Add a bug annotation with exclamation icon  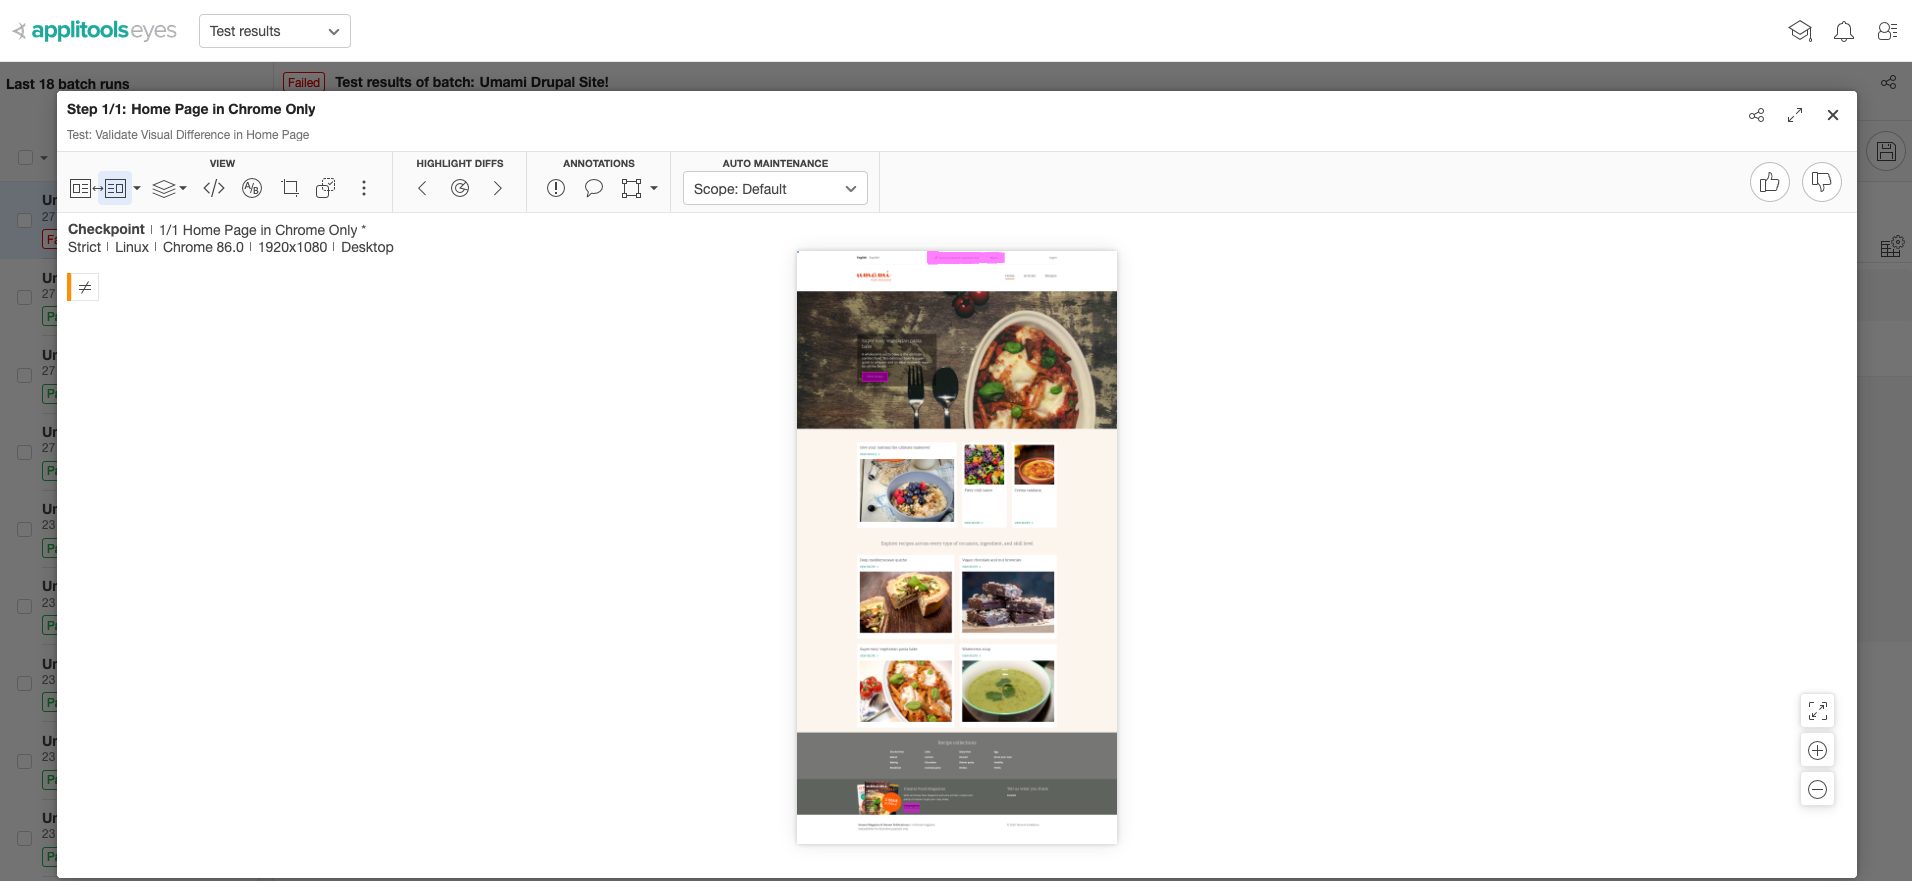tap(556, 188)
